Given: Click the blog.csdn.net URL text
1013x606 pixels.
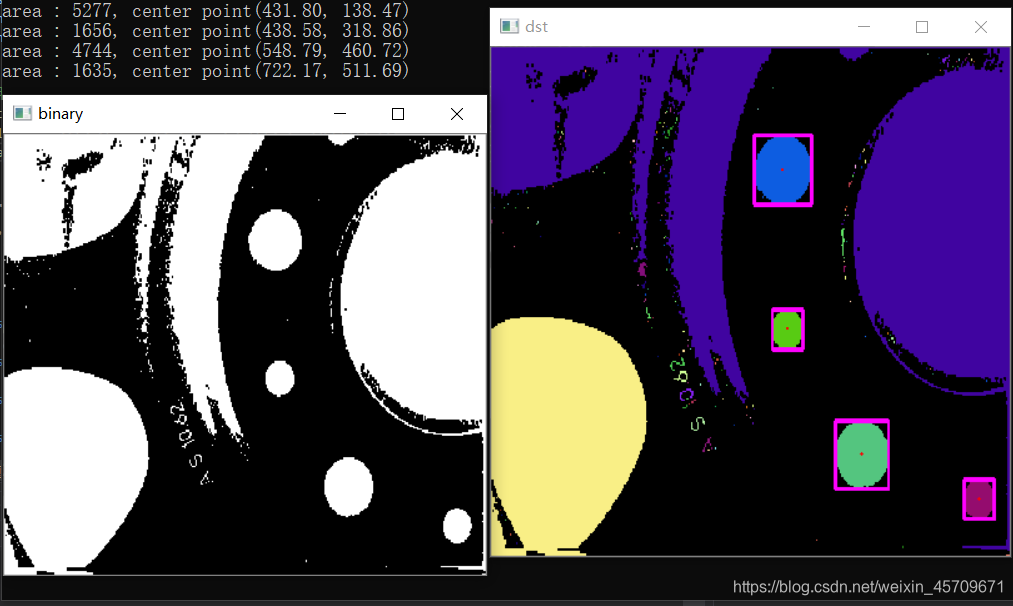Looking at the screenshot, I should [x=868, y=587].
